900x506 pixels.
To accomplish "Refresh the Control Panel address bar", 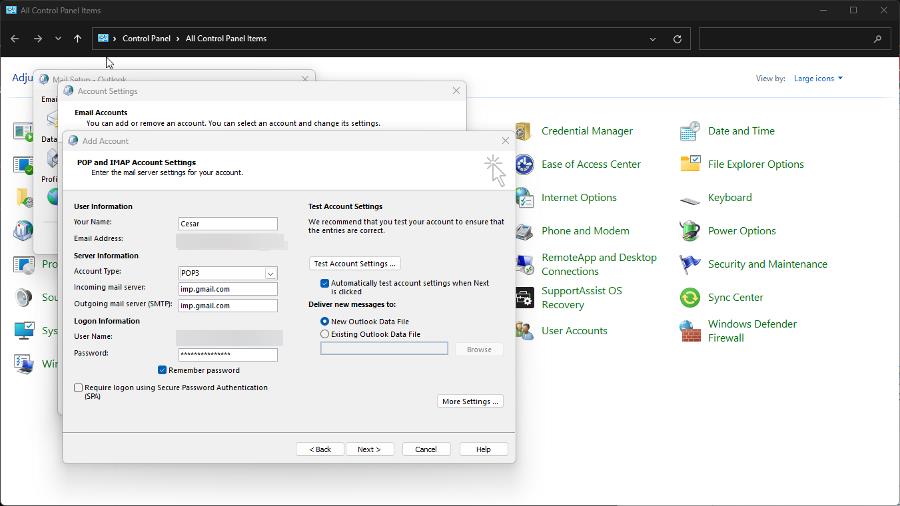I will [677, 39].
